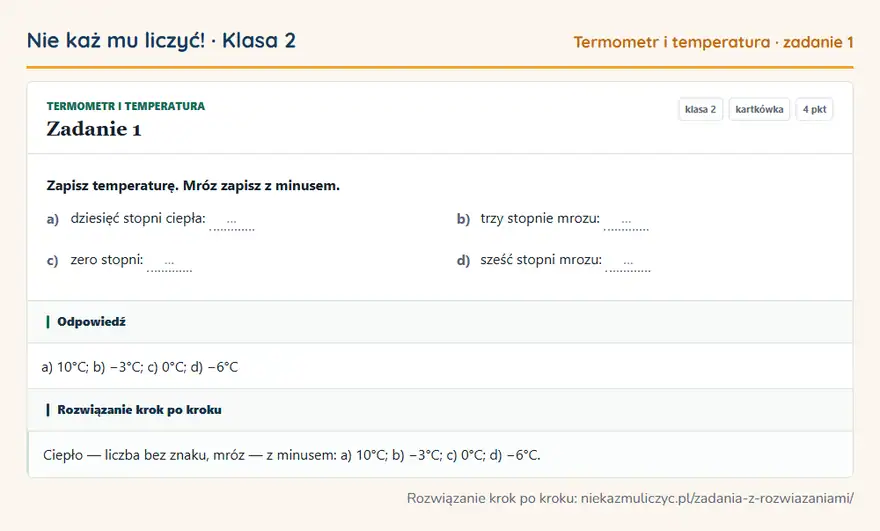Click the answer blank for 'trzy stopnie mrozu'
This screenshot has height=531, width=880.
(x=626, y=220)
